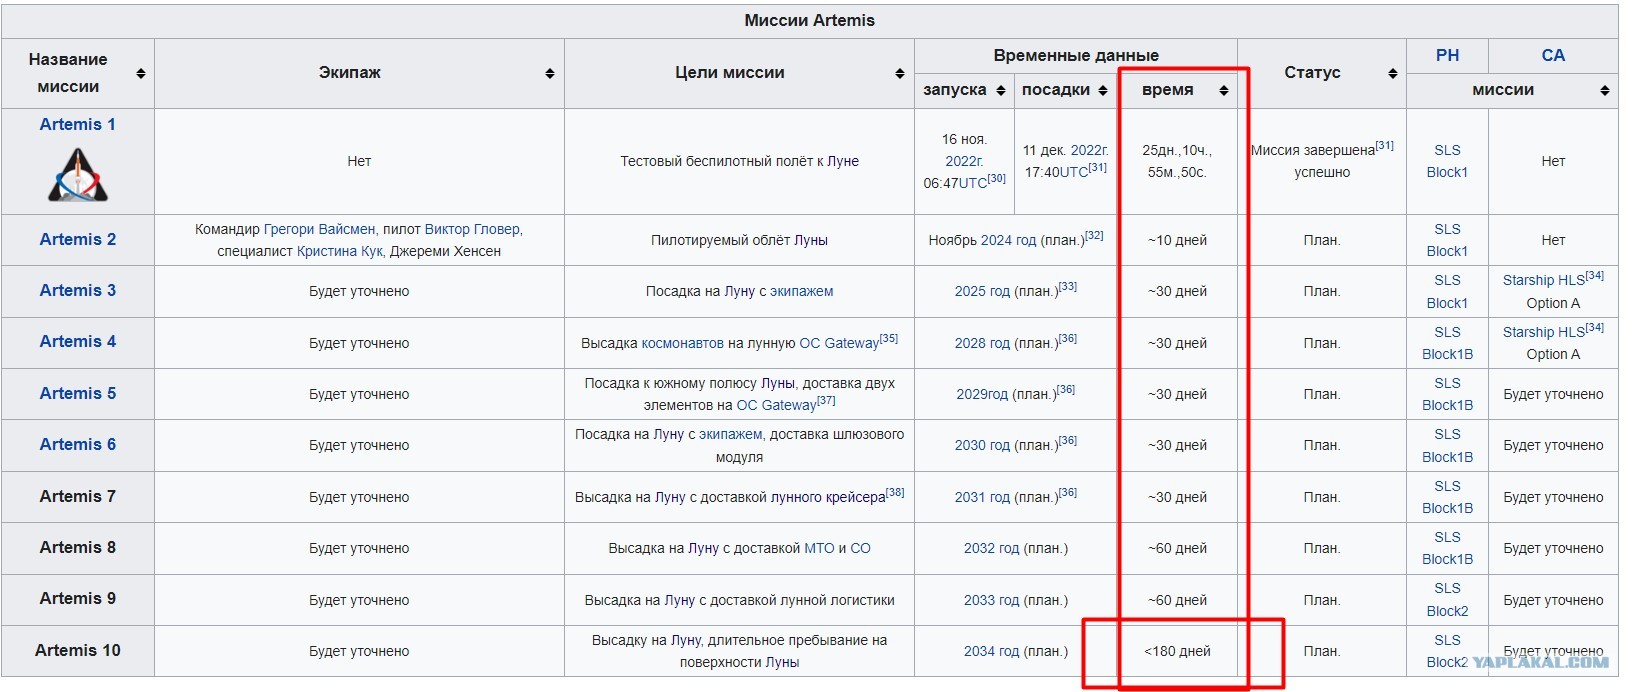
Task: Open the Artemis 1 mission patch image
Action: (78, 175)
